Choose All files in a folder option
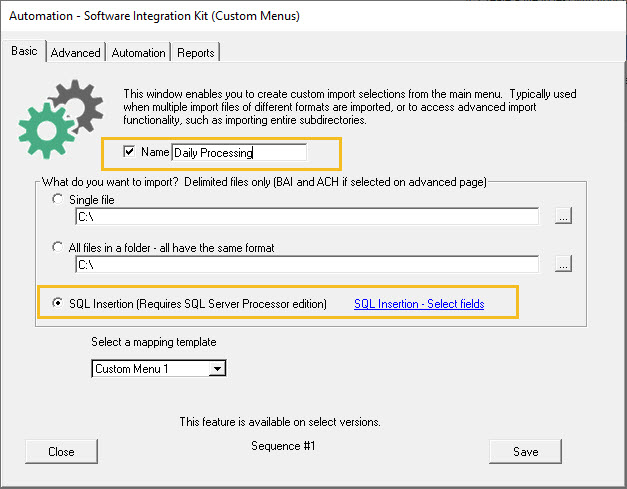The height and width of the screenshot is (489, 627). tap(58, 247)
